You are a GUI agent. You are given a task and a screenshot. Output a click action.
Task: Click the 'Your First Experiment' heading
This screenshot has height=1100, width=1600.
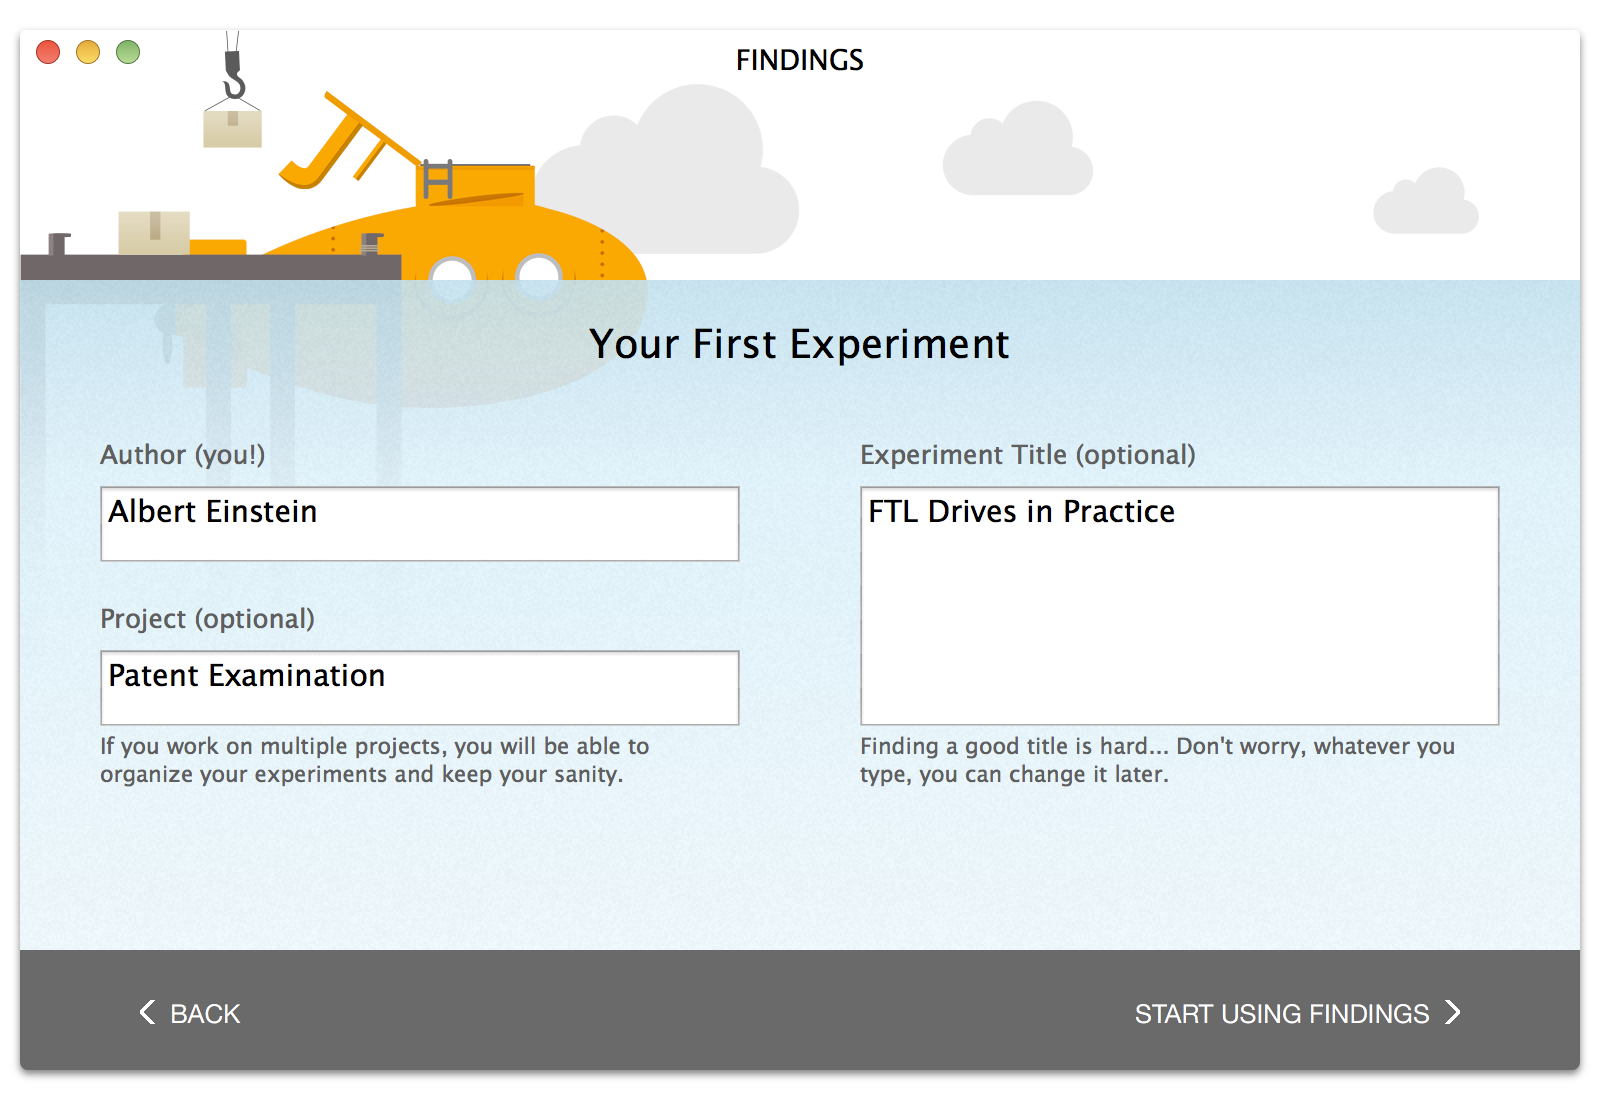[799, 344]
